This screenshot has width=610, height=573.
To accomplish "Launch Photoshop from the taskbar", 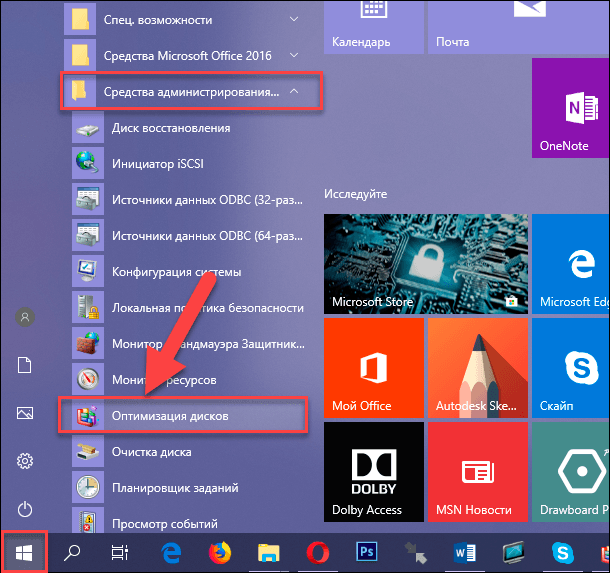I will tap(367, 552).
